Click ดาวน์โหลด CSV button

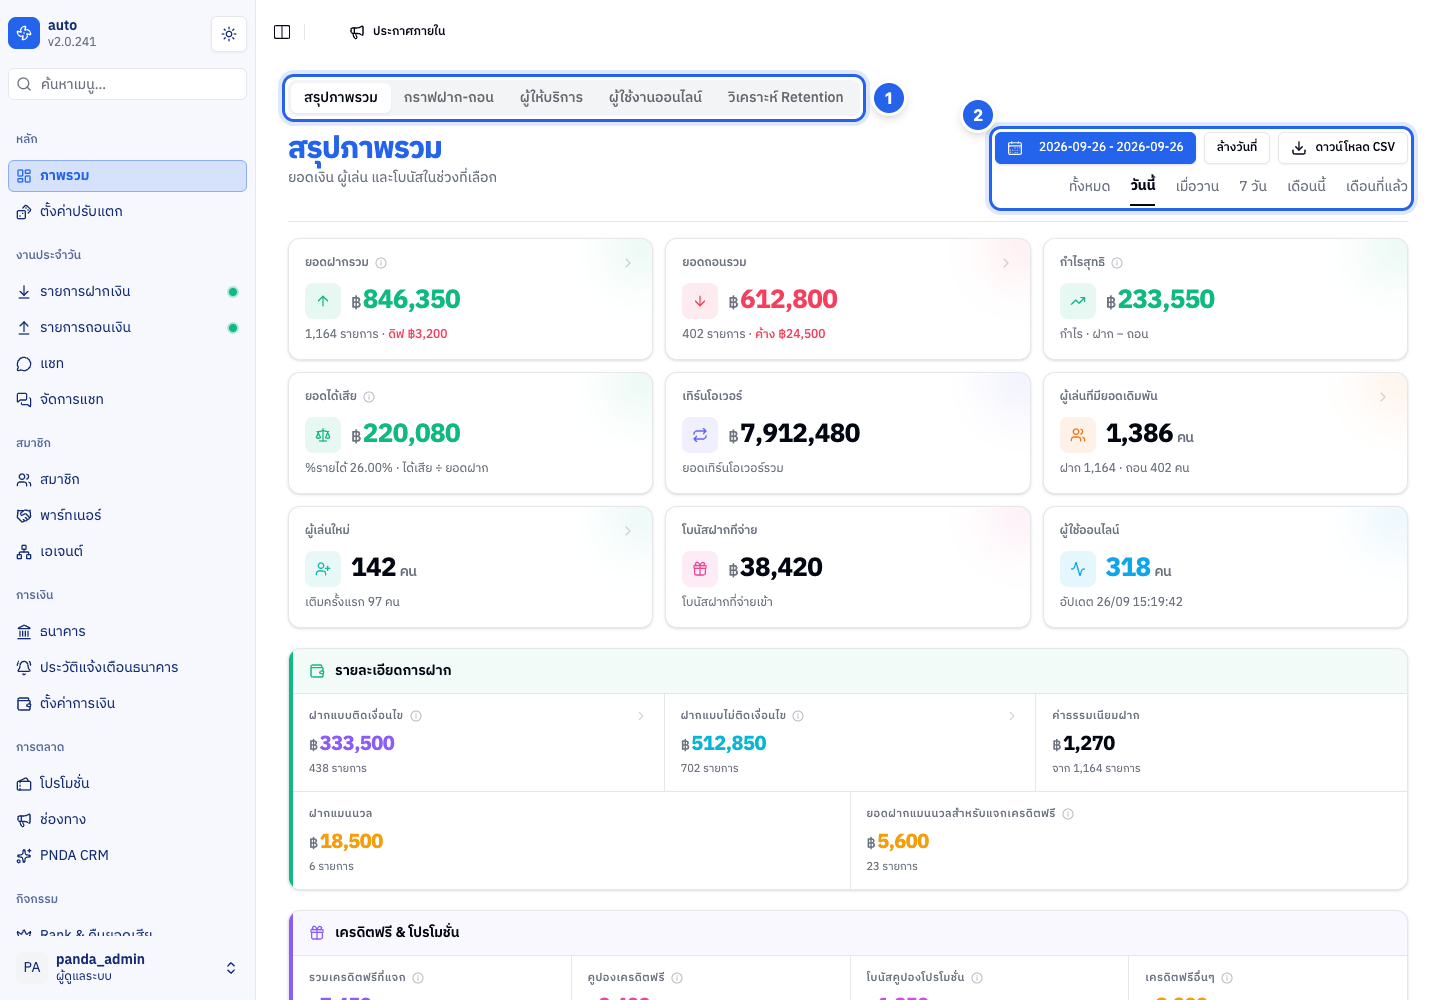[x=1343, y=148]
